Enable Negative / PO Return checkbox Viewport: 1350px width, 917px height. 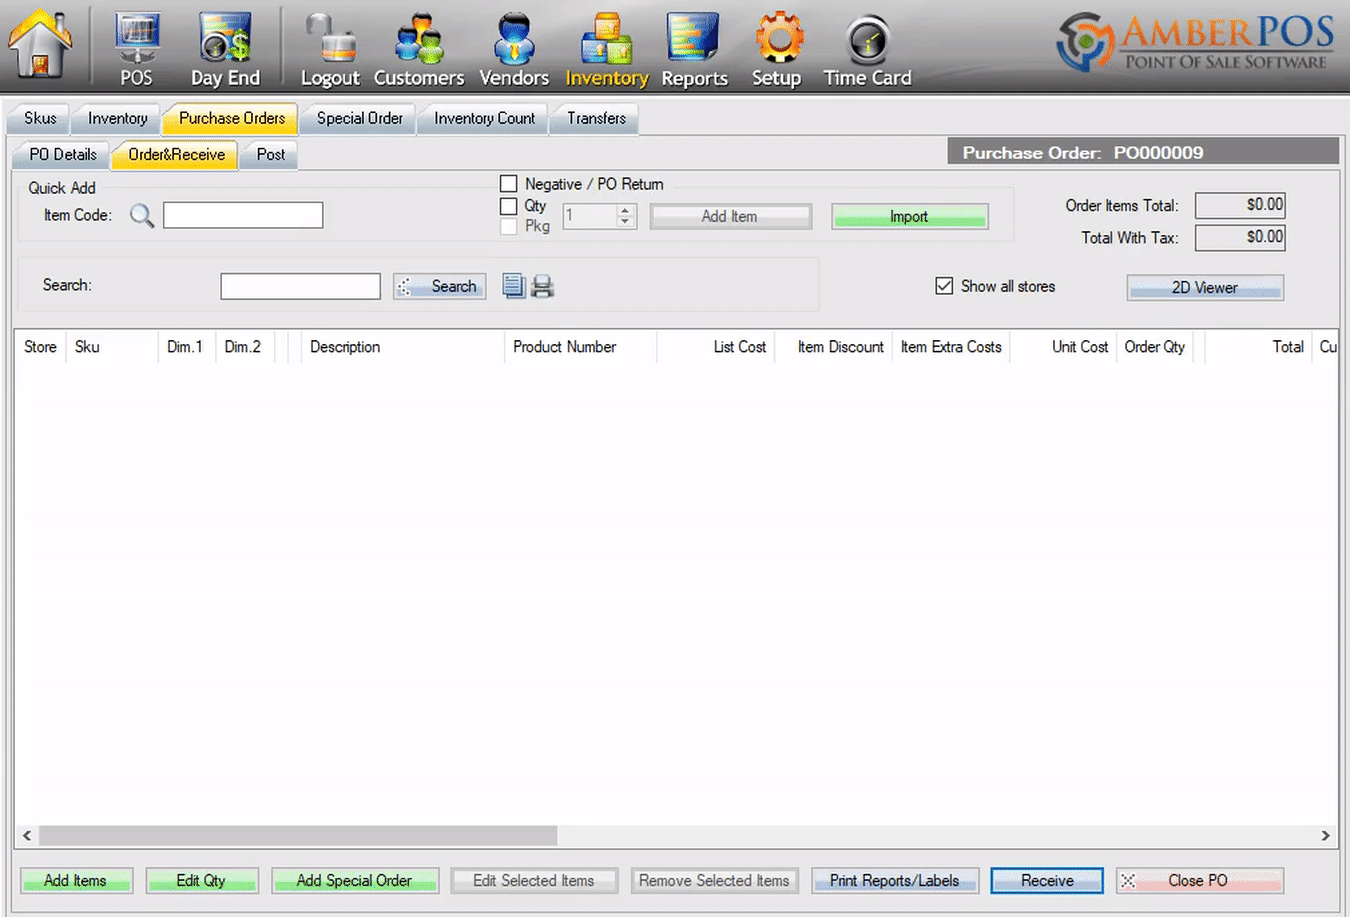[x=509, y=184]
